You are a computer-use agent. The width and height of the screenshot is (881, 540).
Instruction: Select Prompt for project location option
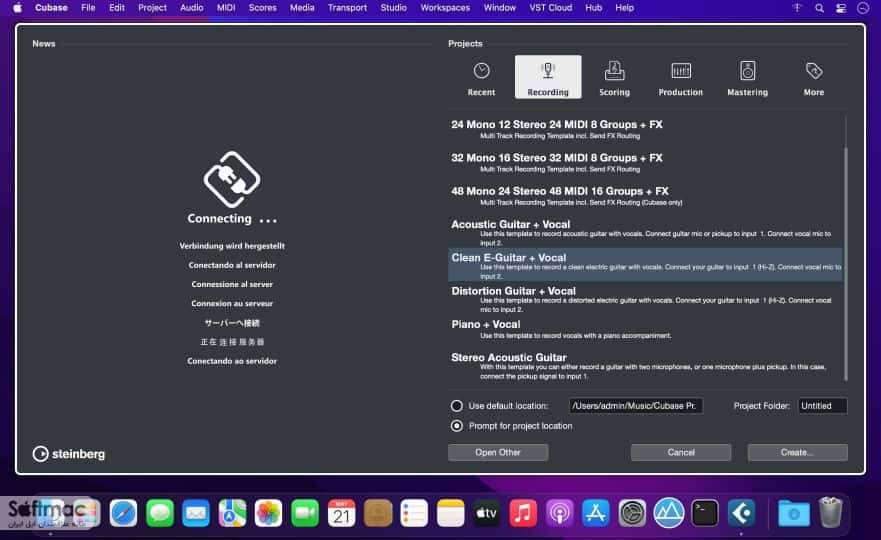click(457, 426)
